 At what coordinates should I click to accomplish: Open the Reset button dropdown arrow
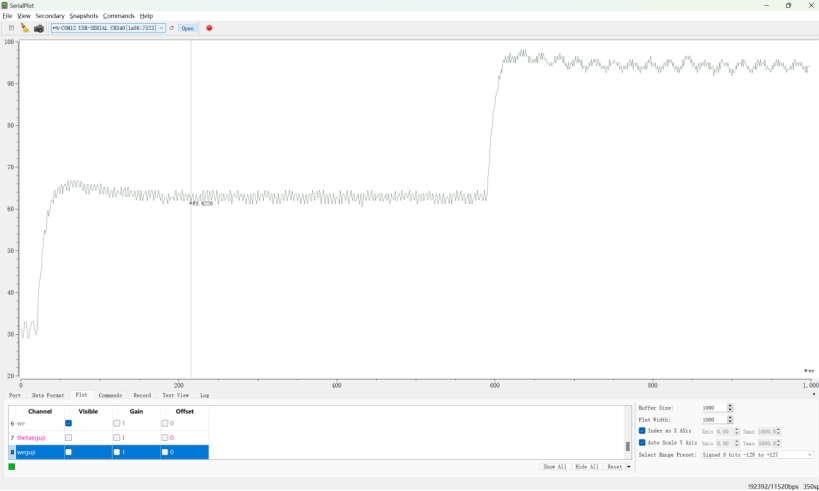(x=628, y=466)
